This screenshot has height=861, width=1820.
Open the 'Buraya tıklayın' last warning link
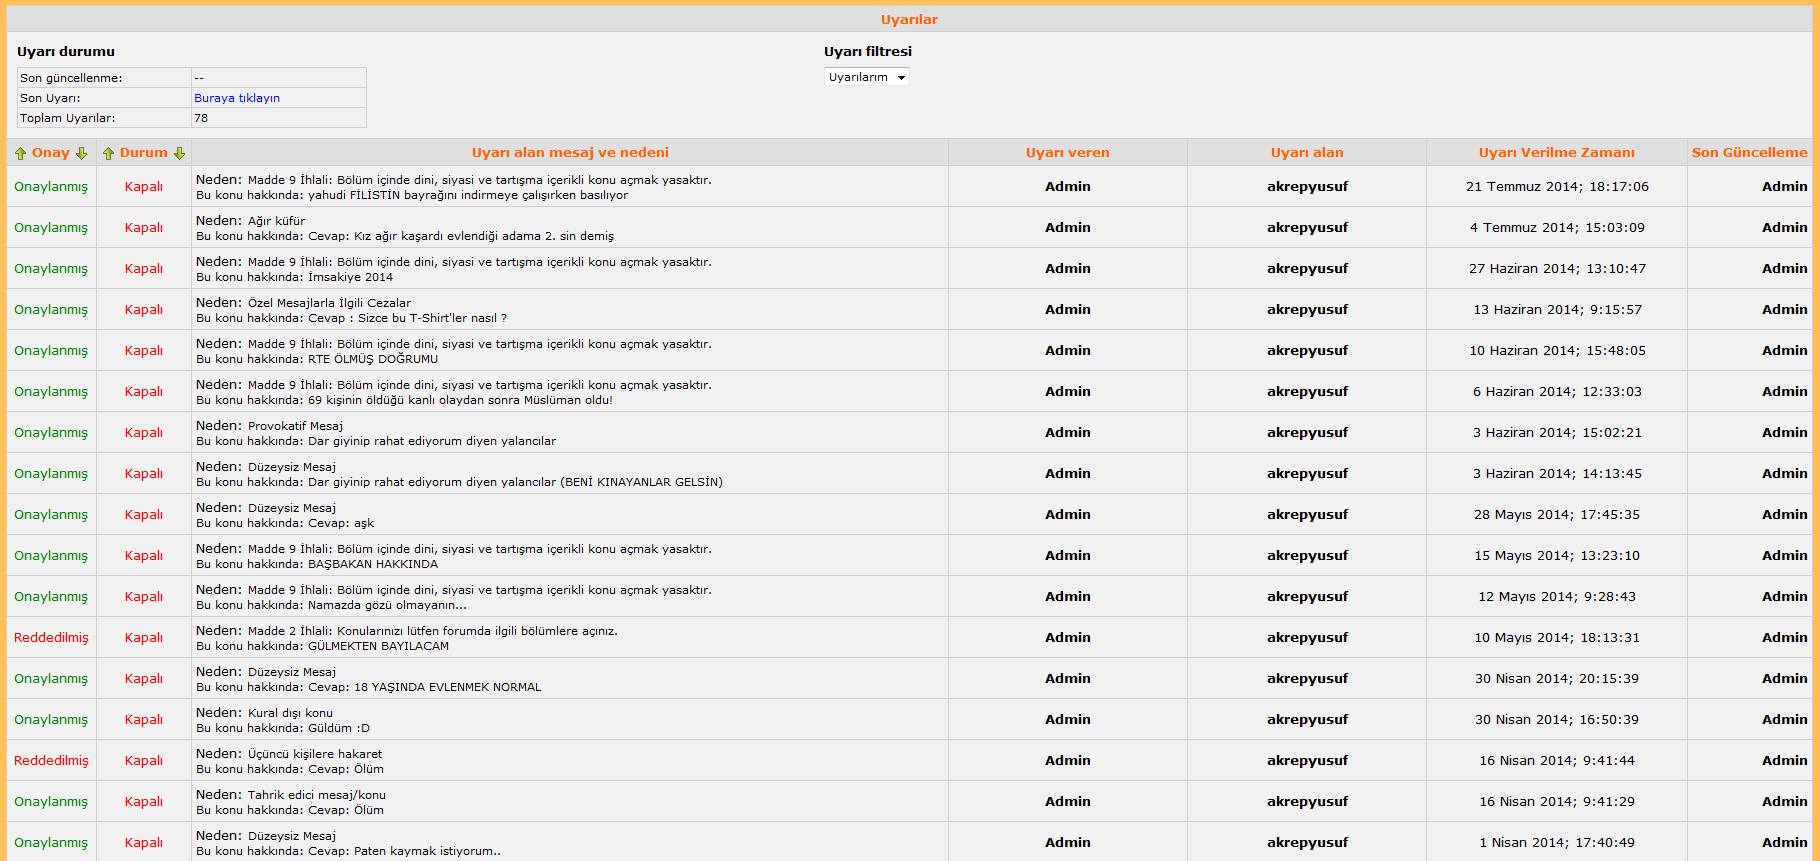(237, 98)
